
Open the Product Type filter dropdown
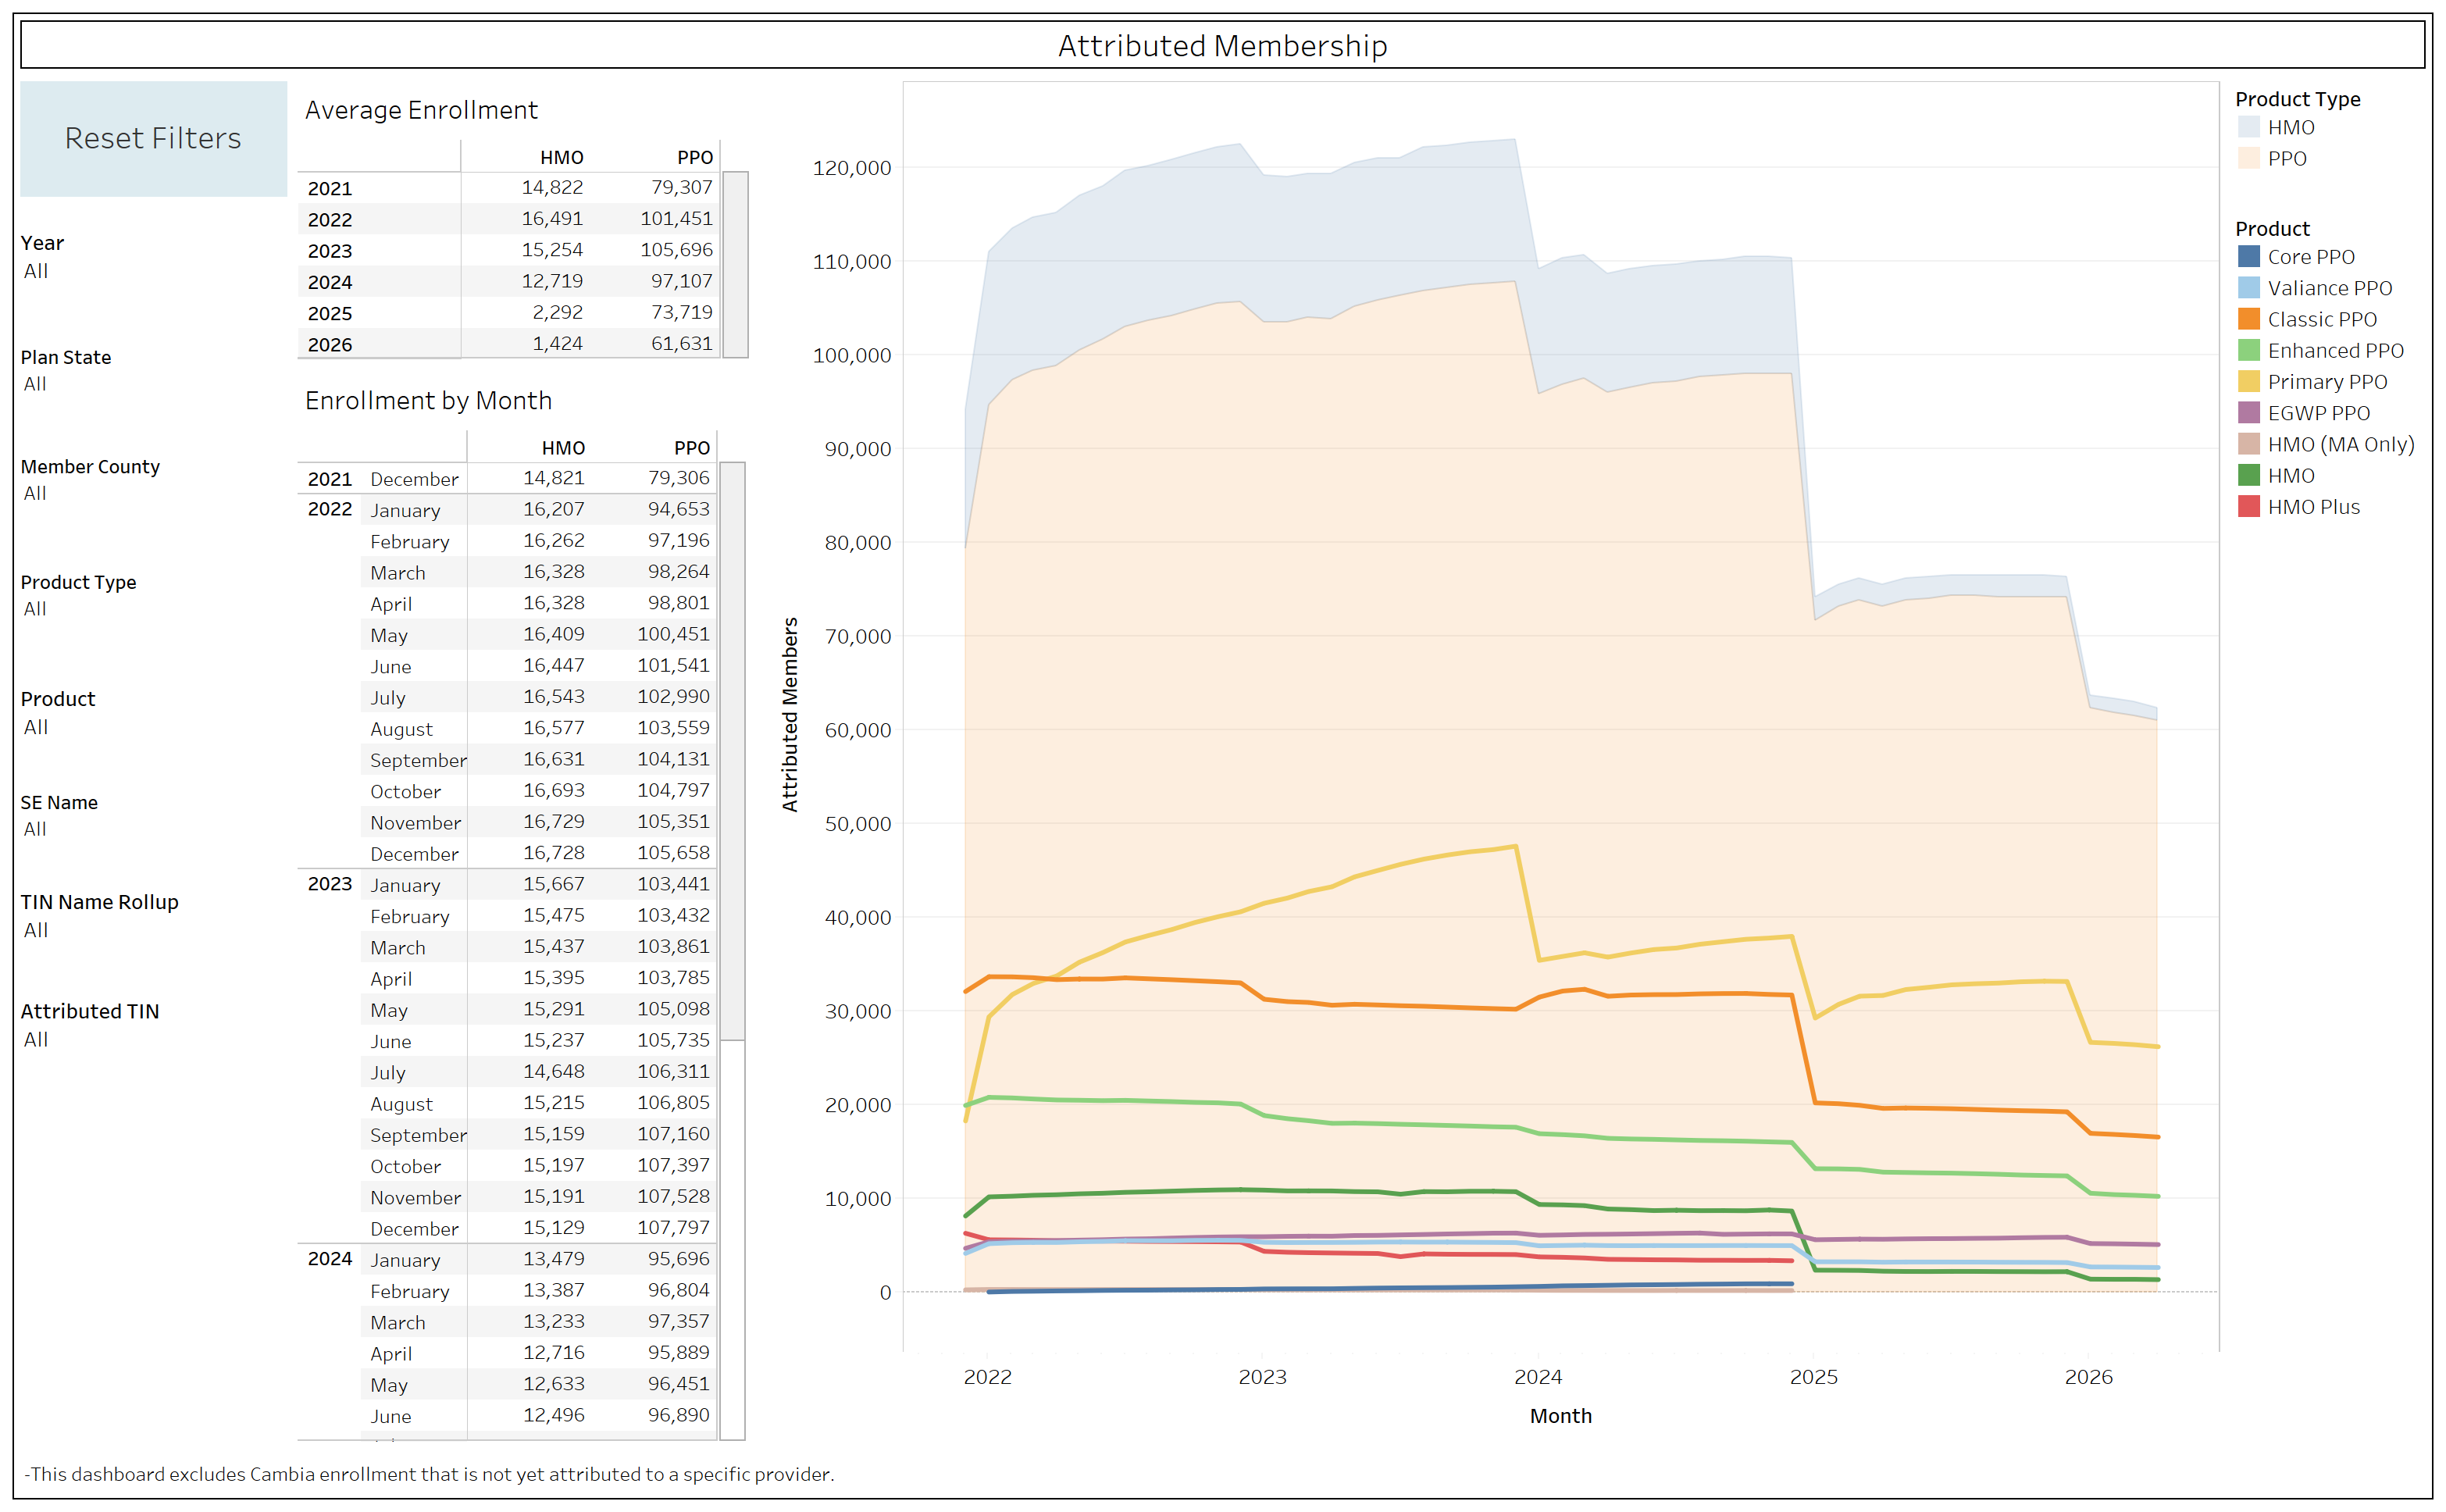tap(36, 609)
